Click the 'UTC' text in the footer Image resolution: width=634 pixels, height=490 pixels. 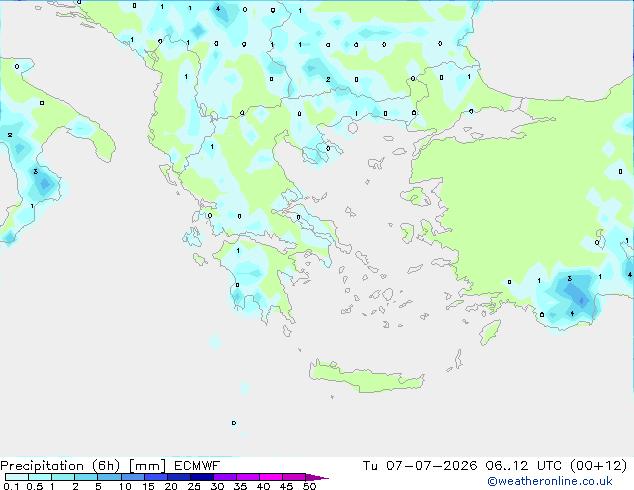(549, 466)
